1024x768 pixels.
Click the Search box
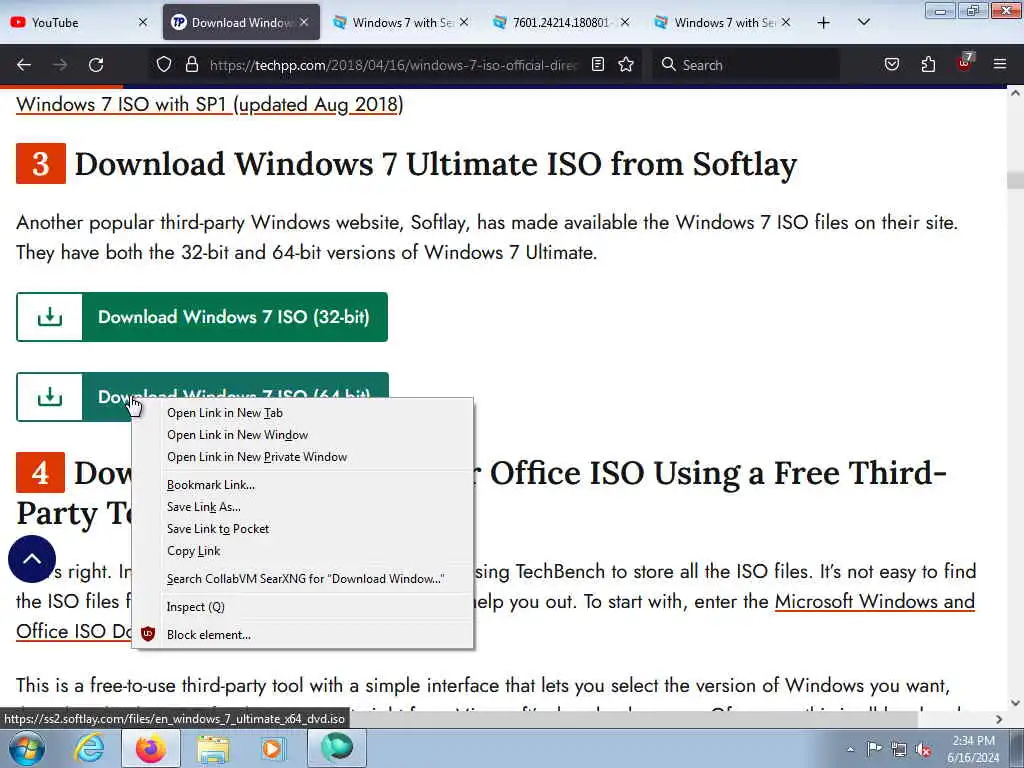tap(746, 65)
